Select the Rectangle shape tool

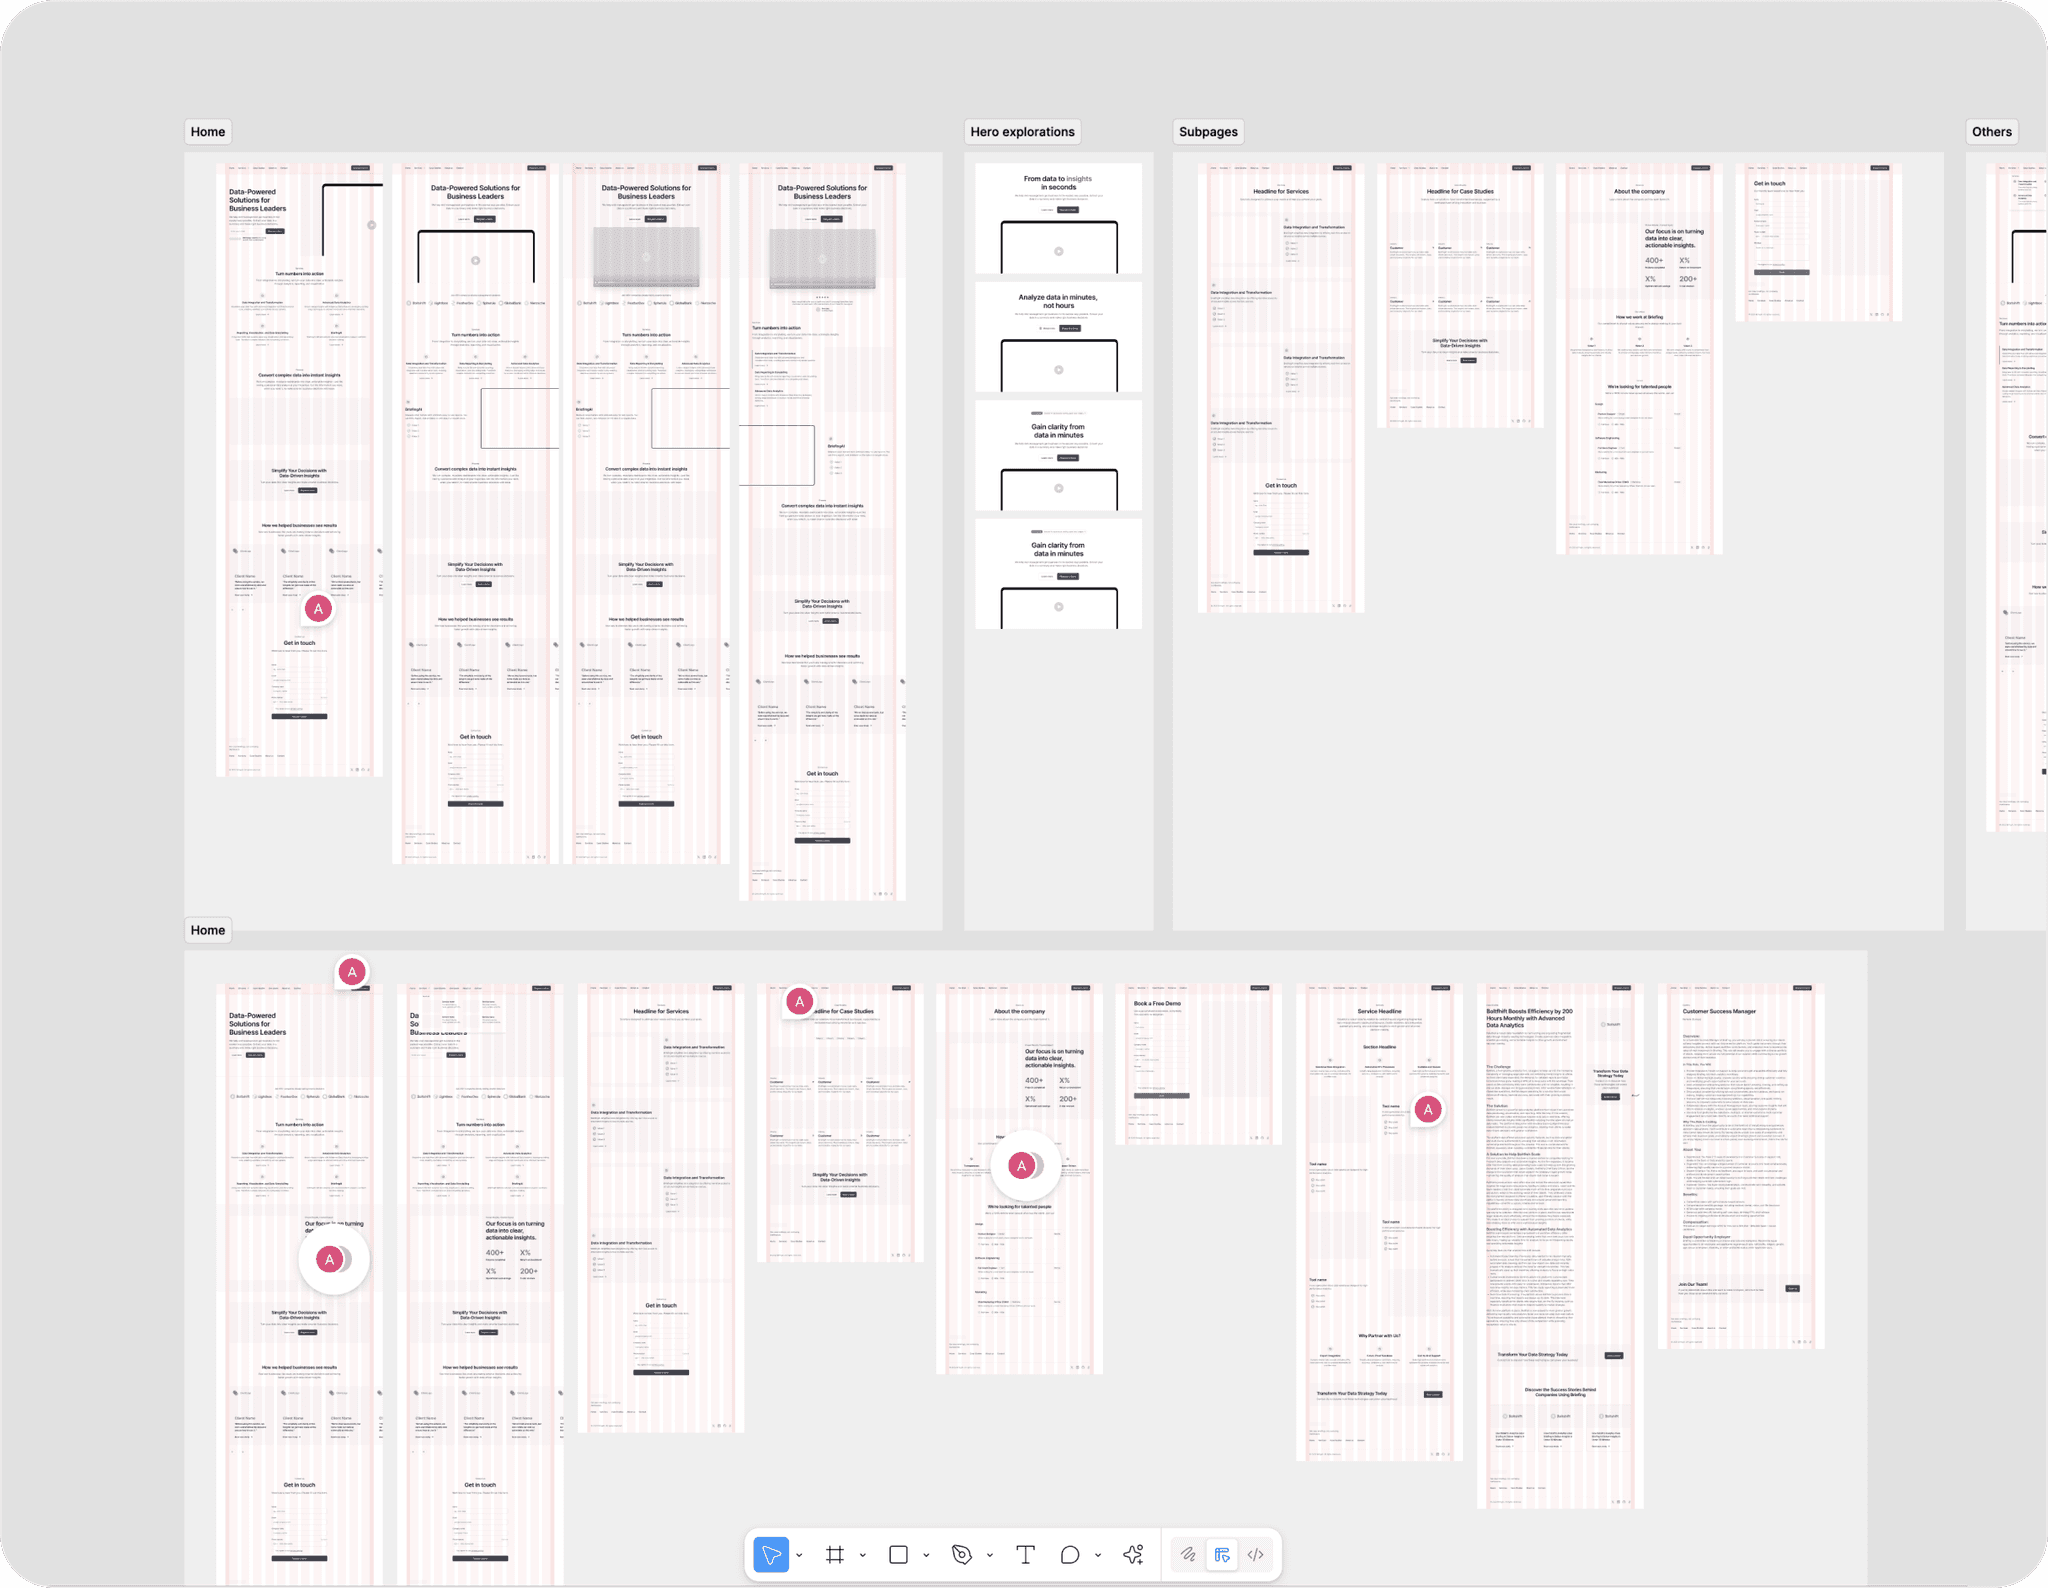pos(898,1554)
